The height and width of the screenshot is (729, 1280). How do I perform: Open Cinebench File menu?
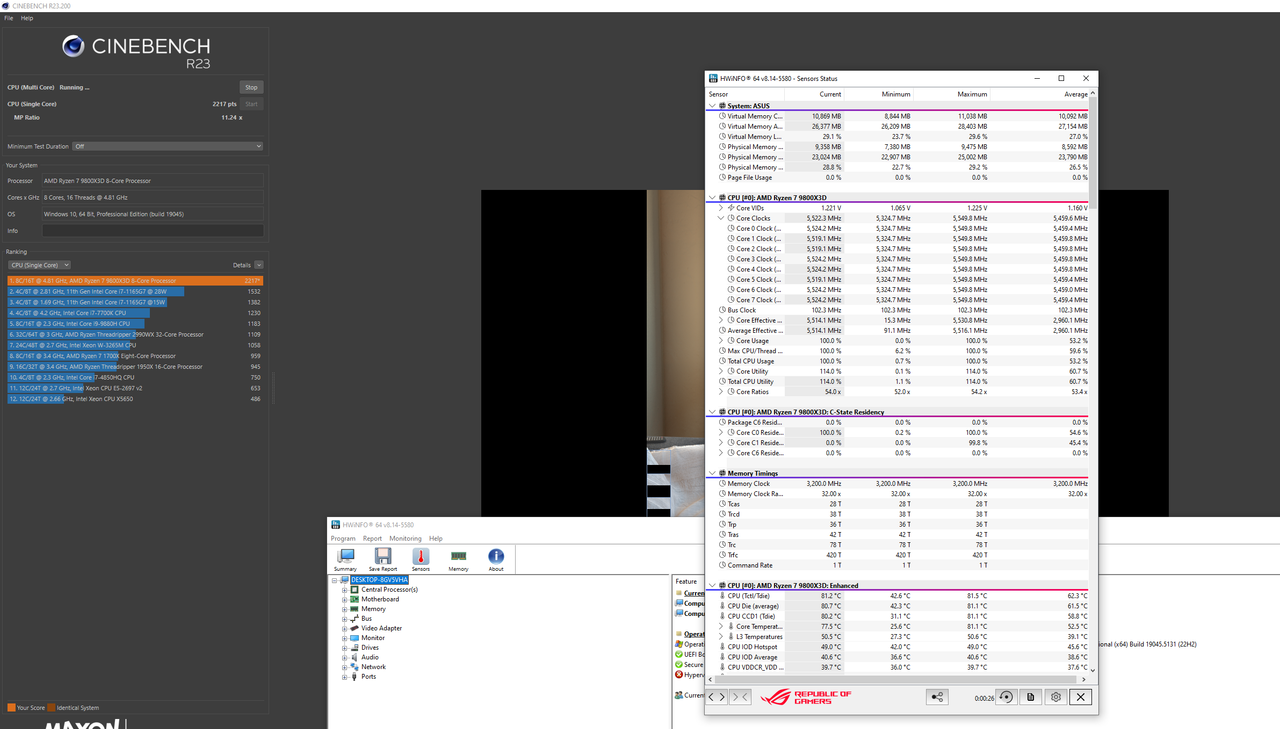coord(9,18)
